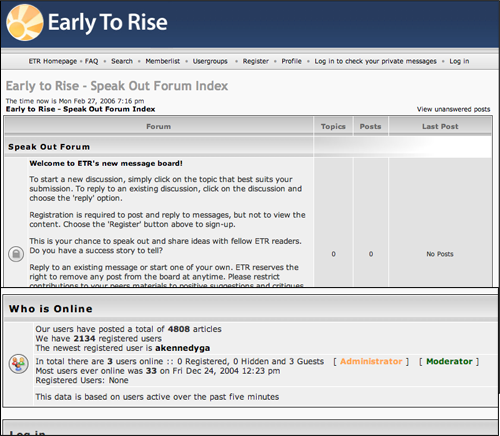Click the Moderator legend link

coord(449,361)
